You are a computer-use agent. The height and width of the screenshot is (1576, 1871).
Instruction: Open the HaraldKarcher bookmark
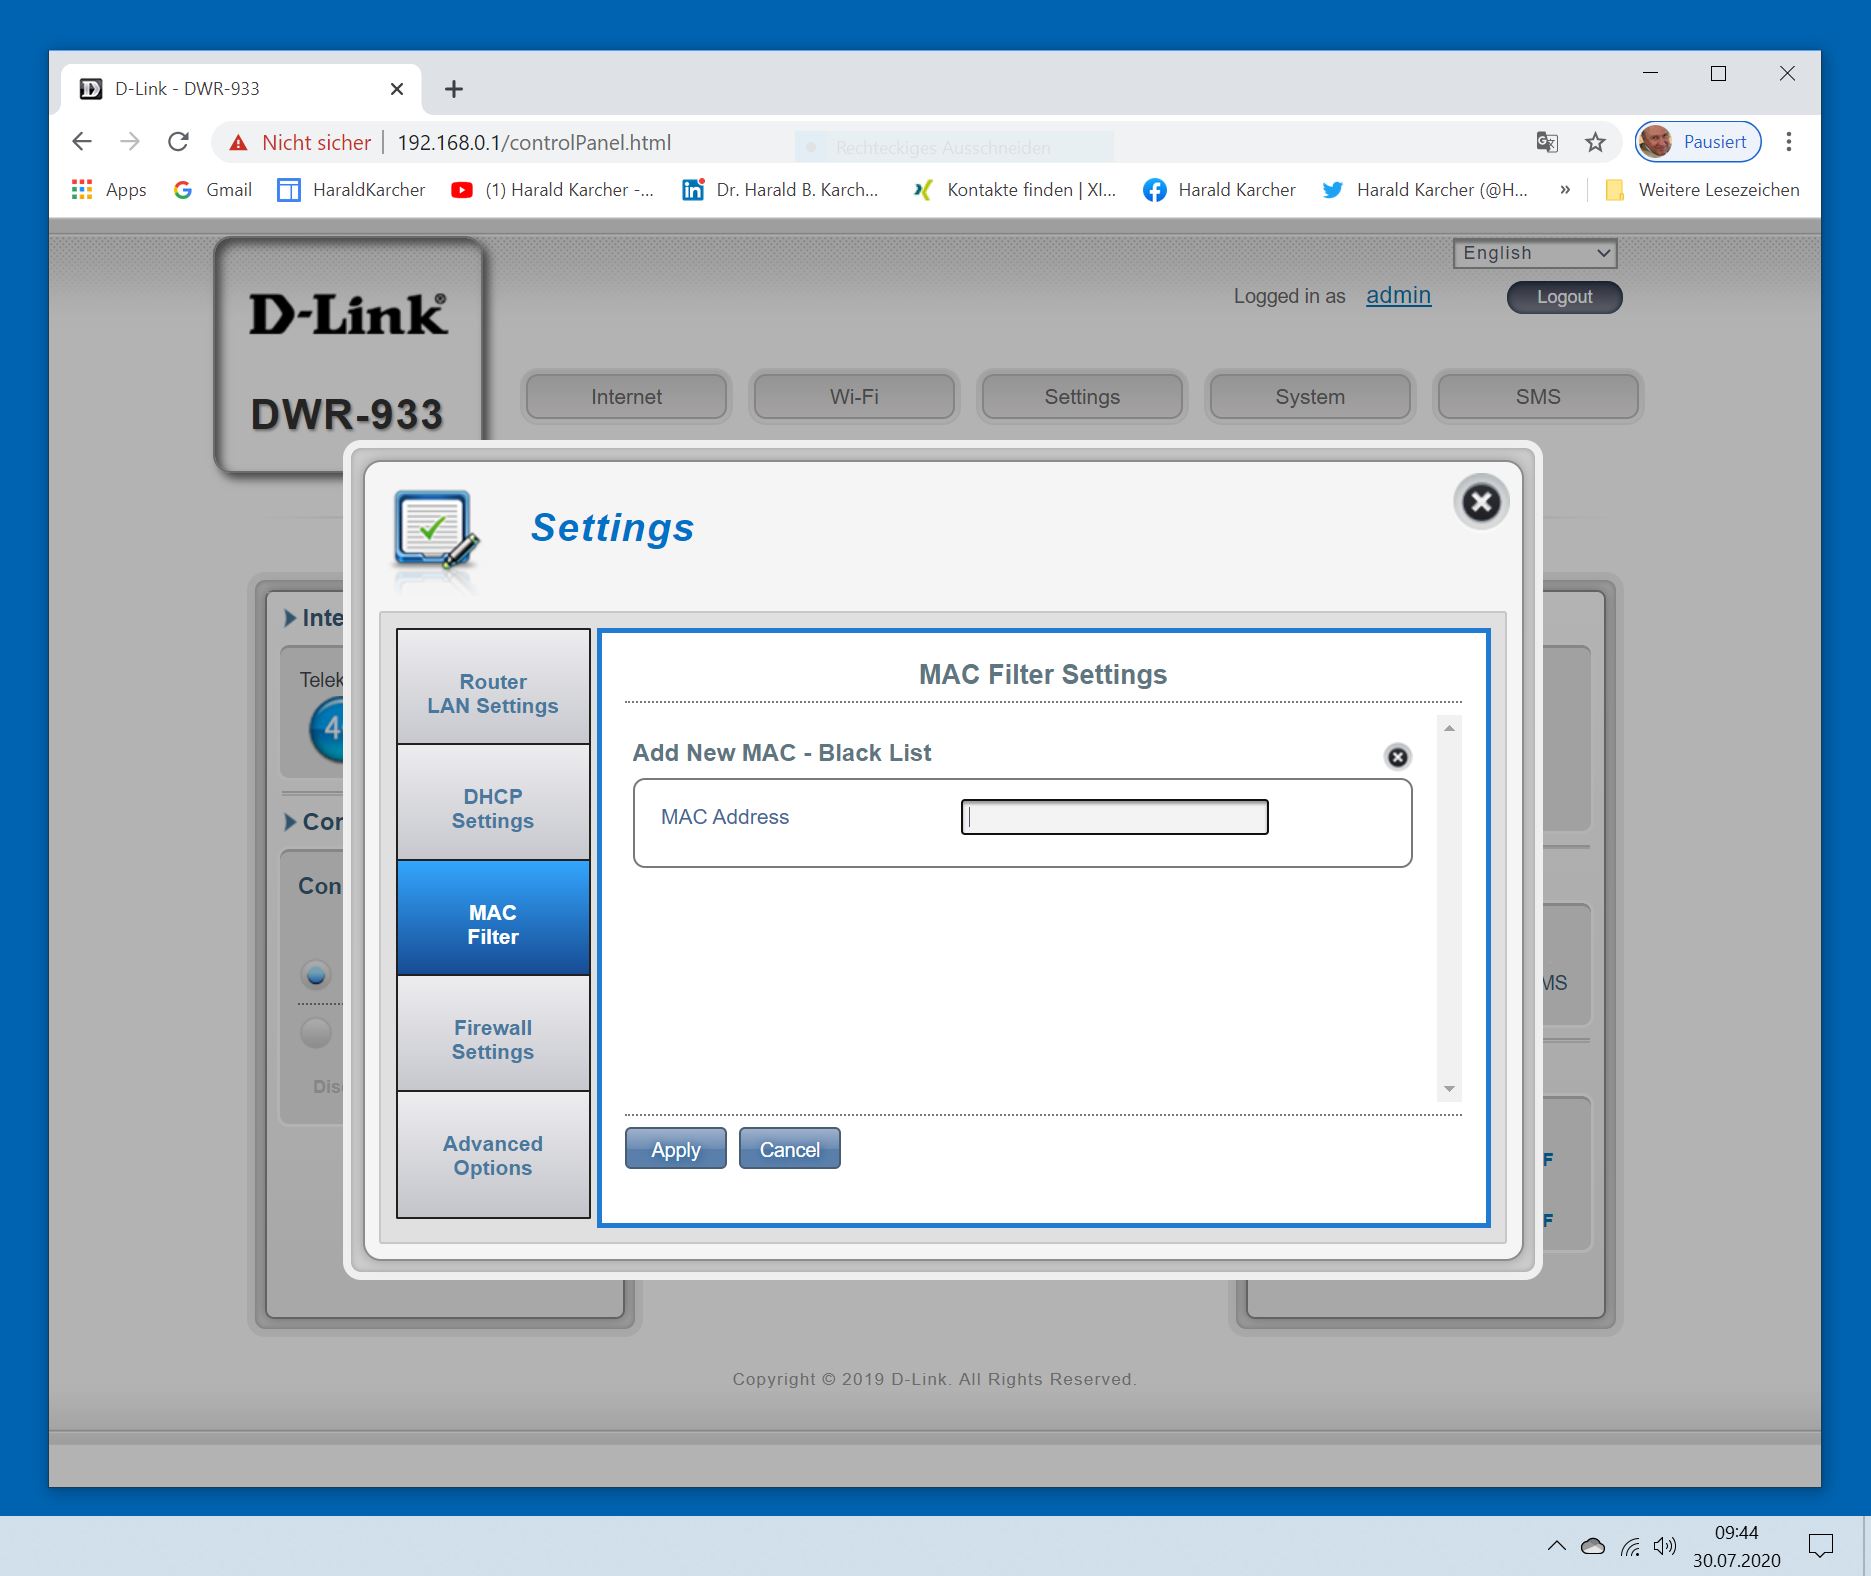(351, 190)
